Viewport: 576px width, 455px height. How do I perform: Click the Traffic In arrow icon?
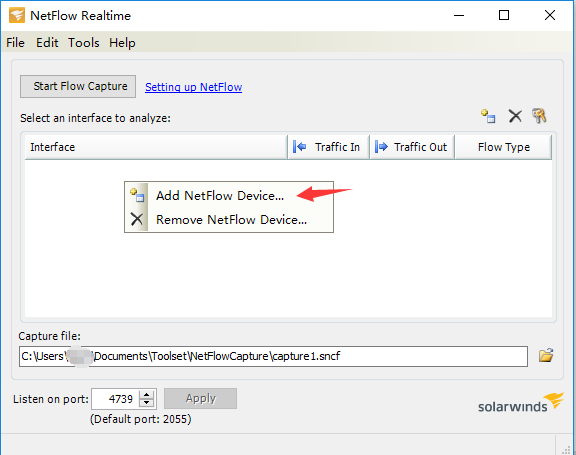299,147
